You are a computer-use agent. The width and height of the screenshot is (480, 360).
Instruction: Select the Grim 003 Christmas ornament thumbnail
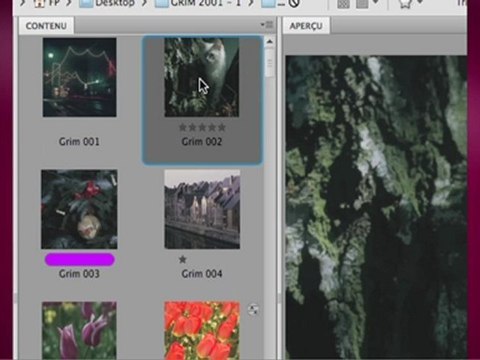(79, 209)
